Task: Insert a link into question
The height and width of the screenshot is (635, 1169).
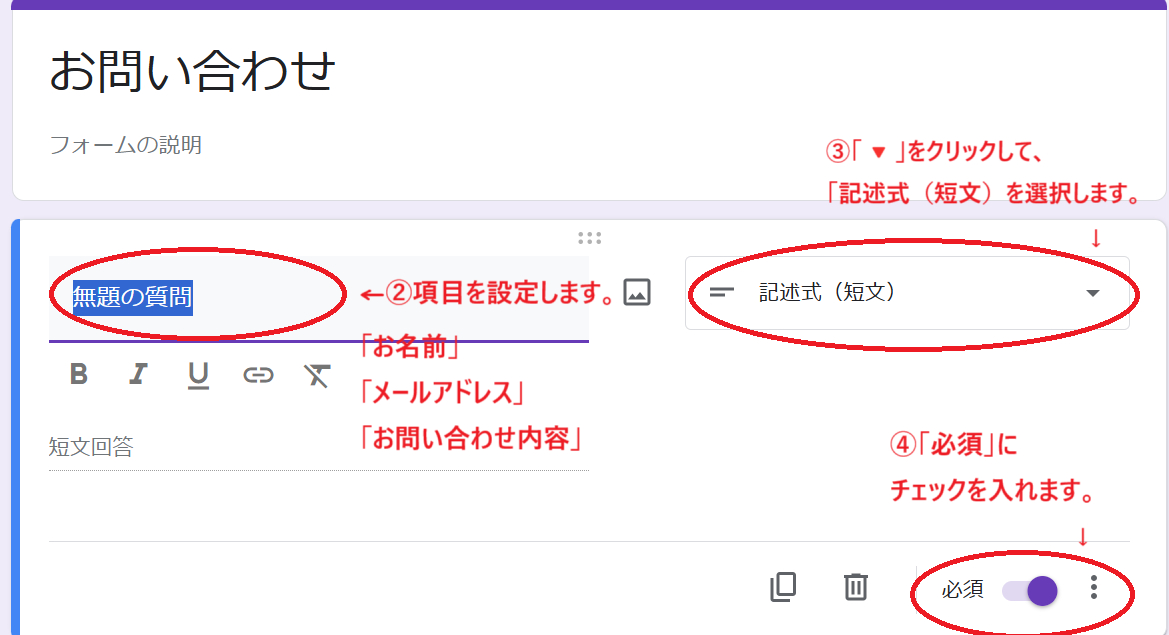Action: coord(258,375)
